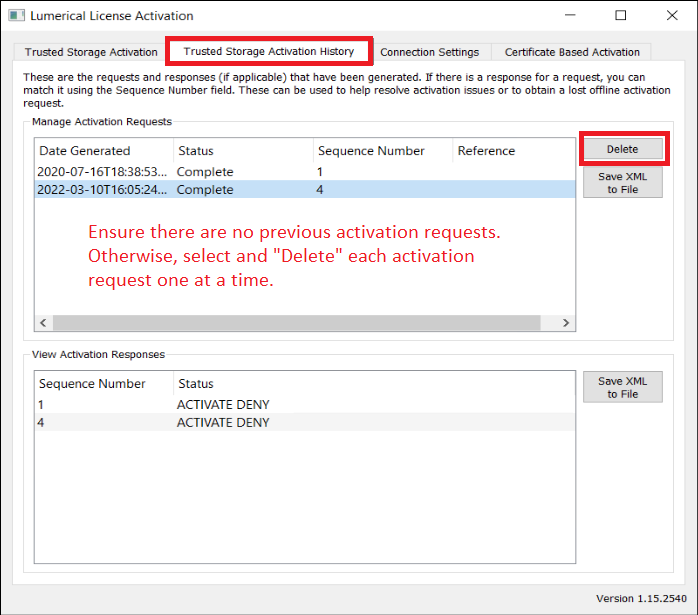Open Trusted Storage Activation History tab
This screenshot has width=698, height=615.
coord(269,51)
